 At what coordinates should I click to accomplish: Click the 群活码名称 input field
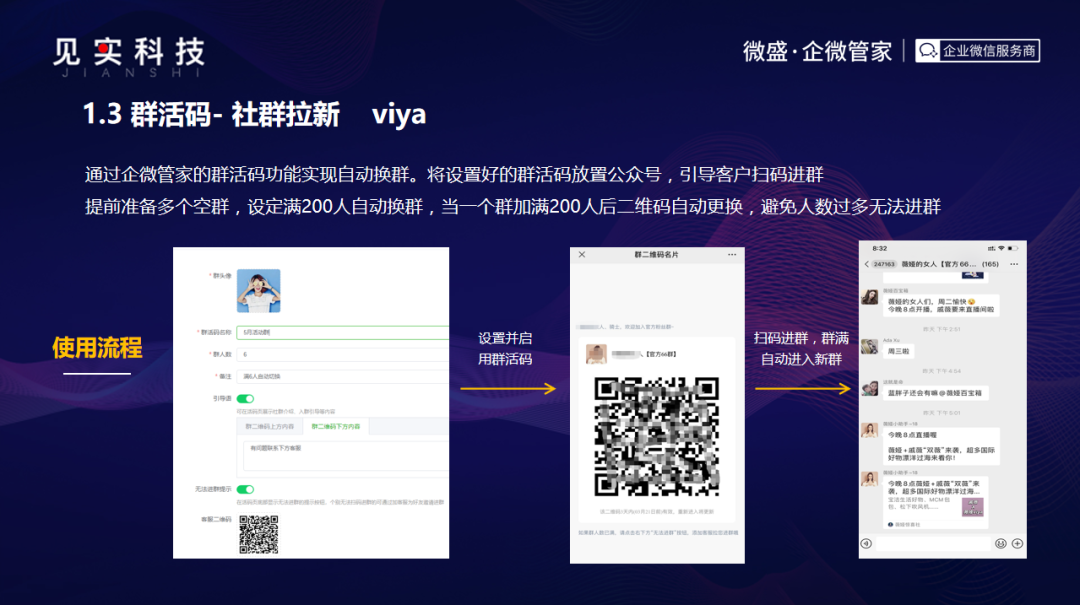(342, 332)
